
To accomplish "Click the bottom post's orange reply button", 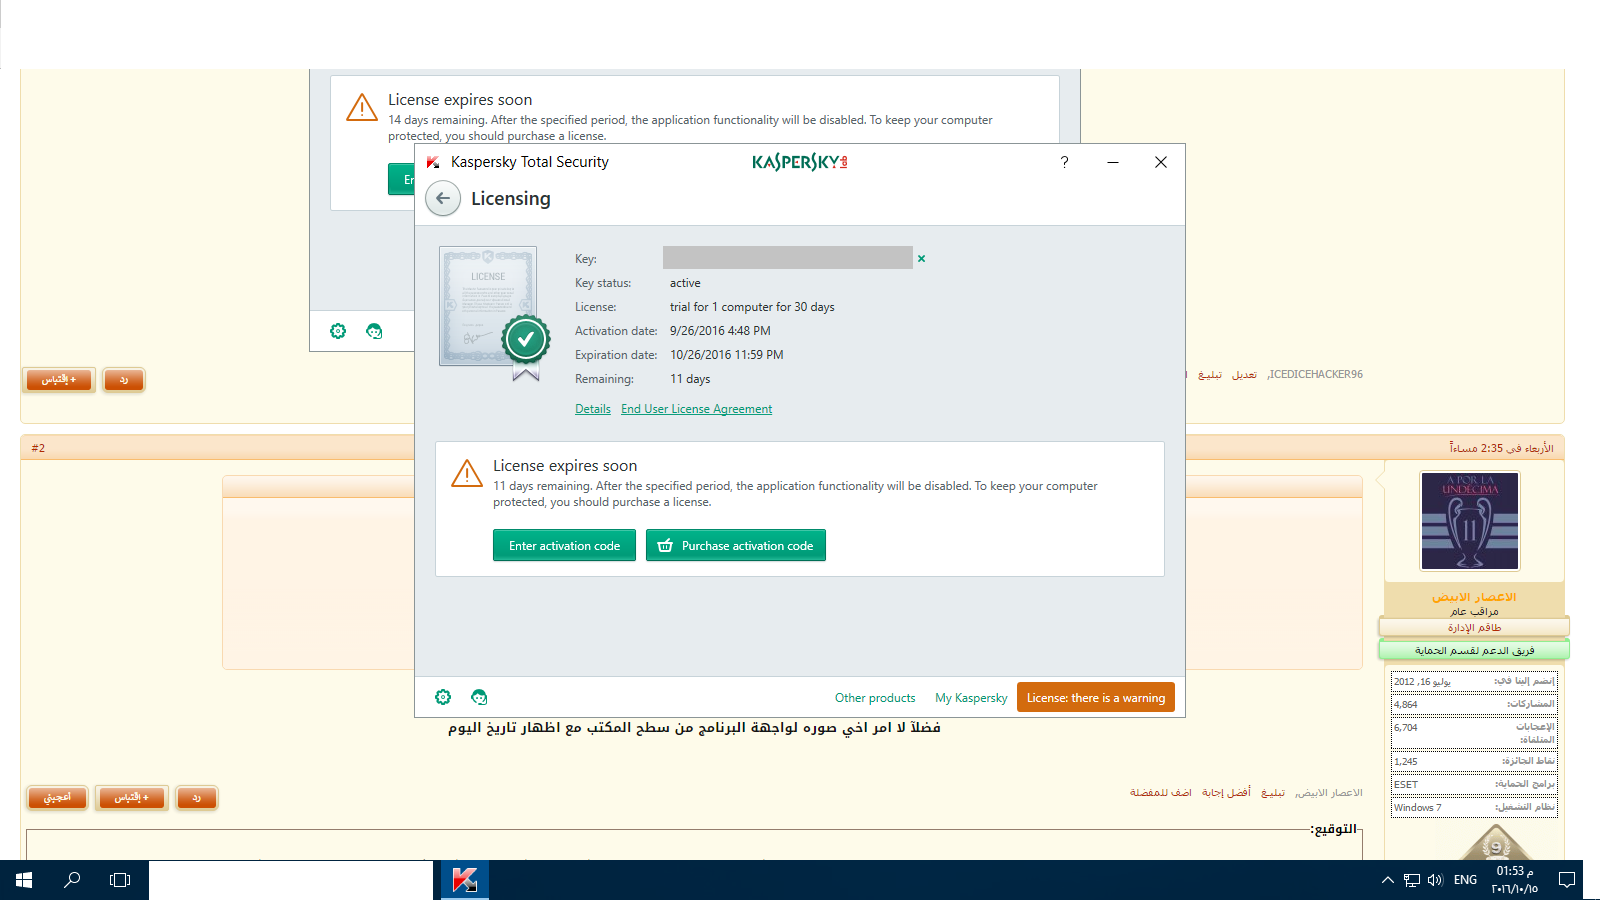I will [196, 798].
